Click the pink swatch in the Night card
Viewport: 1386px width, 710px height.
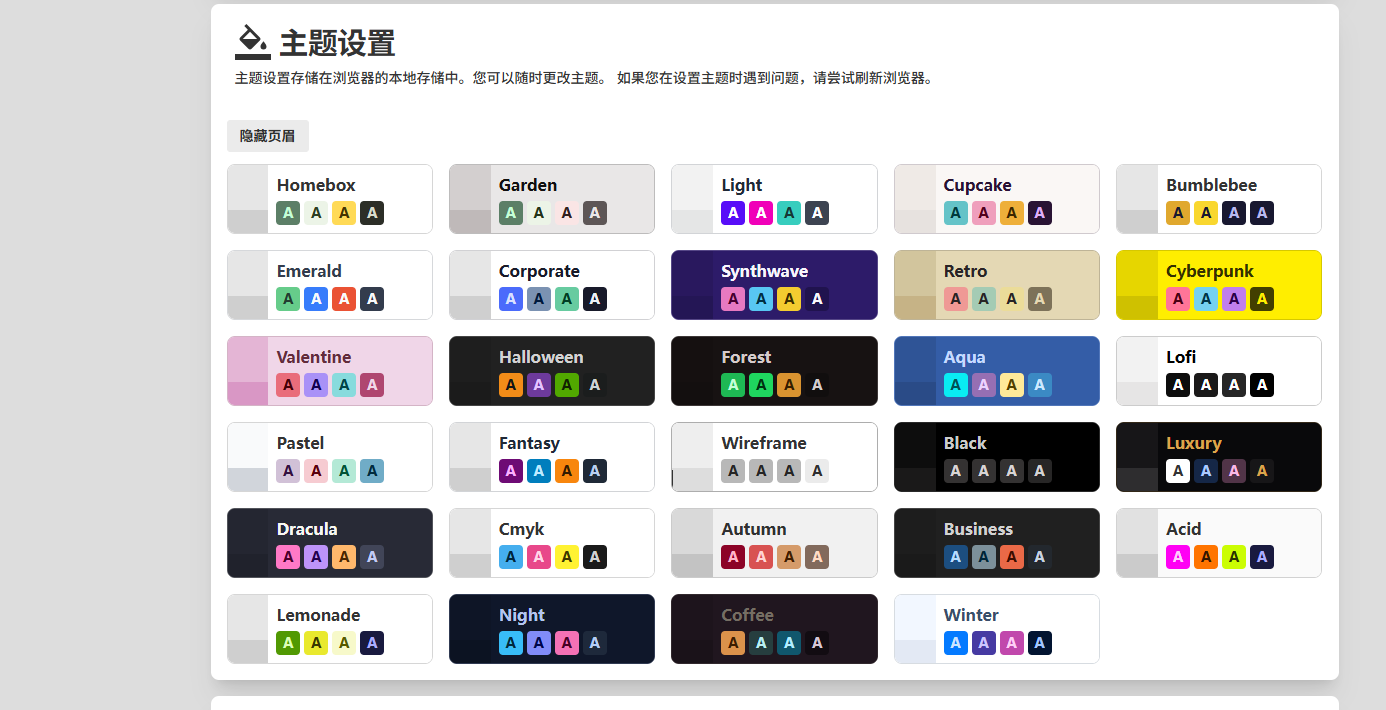[x=566, y=643]
